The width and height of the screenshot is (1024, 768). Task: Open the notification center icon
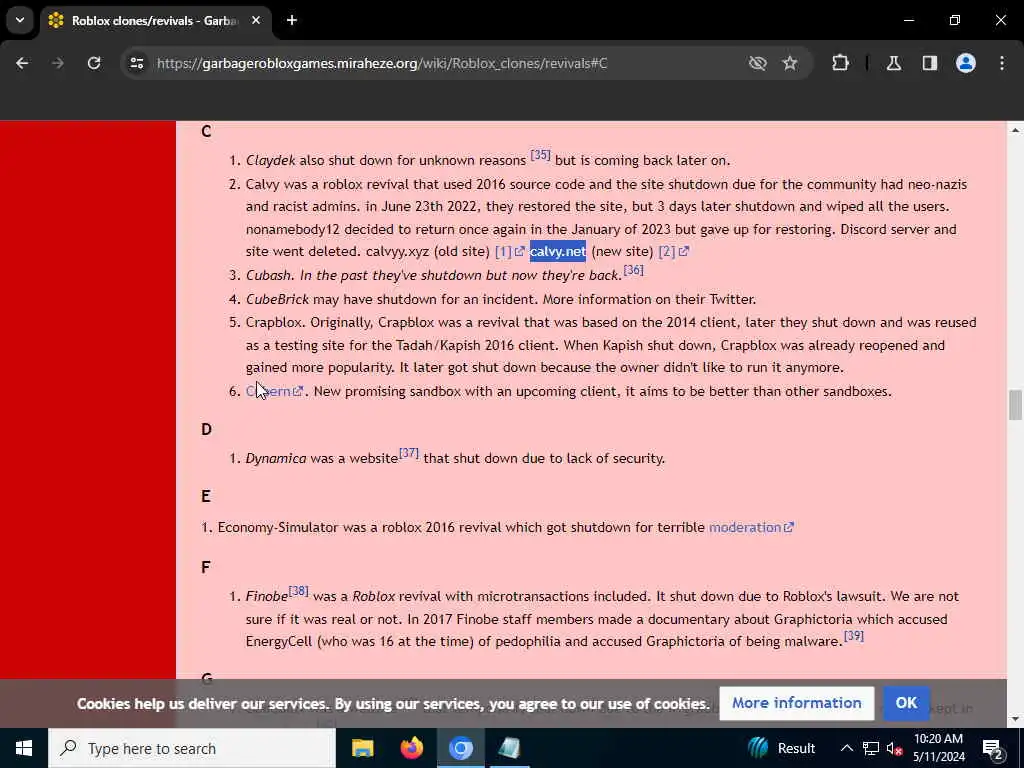tap(993, 748)
